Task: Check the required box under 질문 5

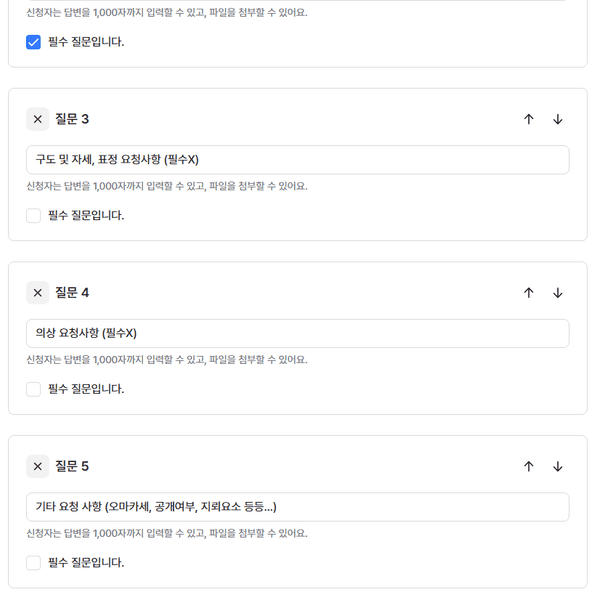Action: (34, 562)
